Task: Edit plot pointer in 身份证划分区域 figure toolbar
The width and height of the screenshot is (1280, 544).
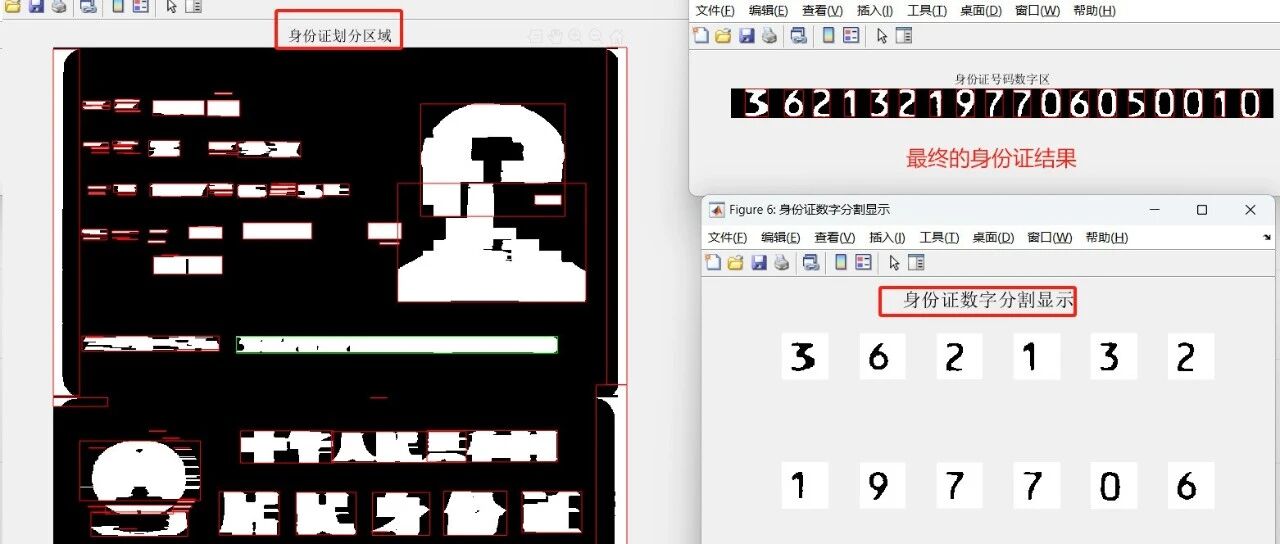Action: 171,6
